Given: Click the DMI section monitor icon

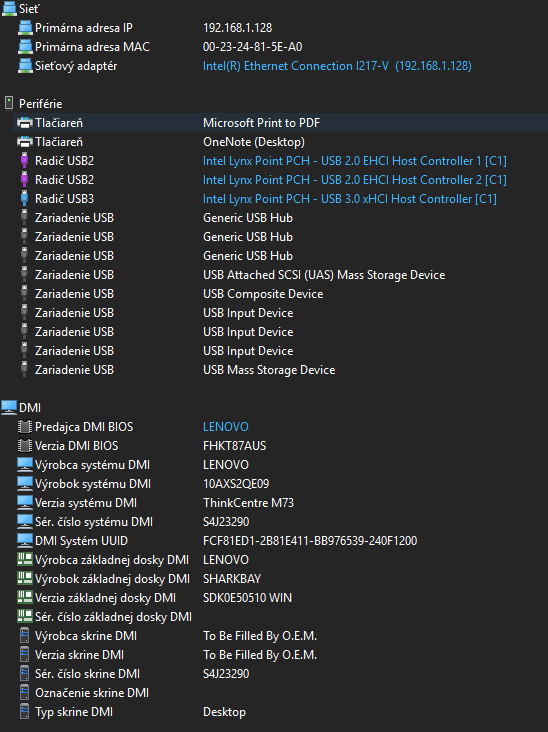Looking at the screenshot, I should (9, 408).
